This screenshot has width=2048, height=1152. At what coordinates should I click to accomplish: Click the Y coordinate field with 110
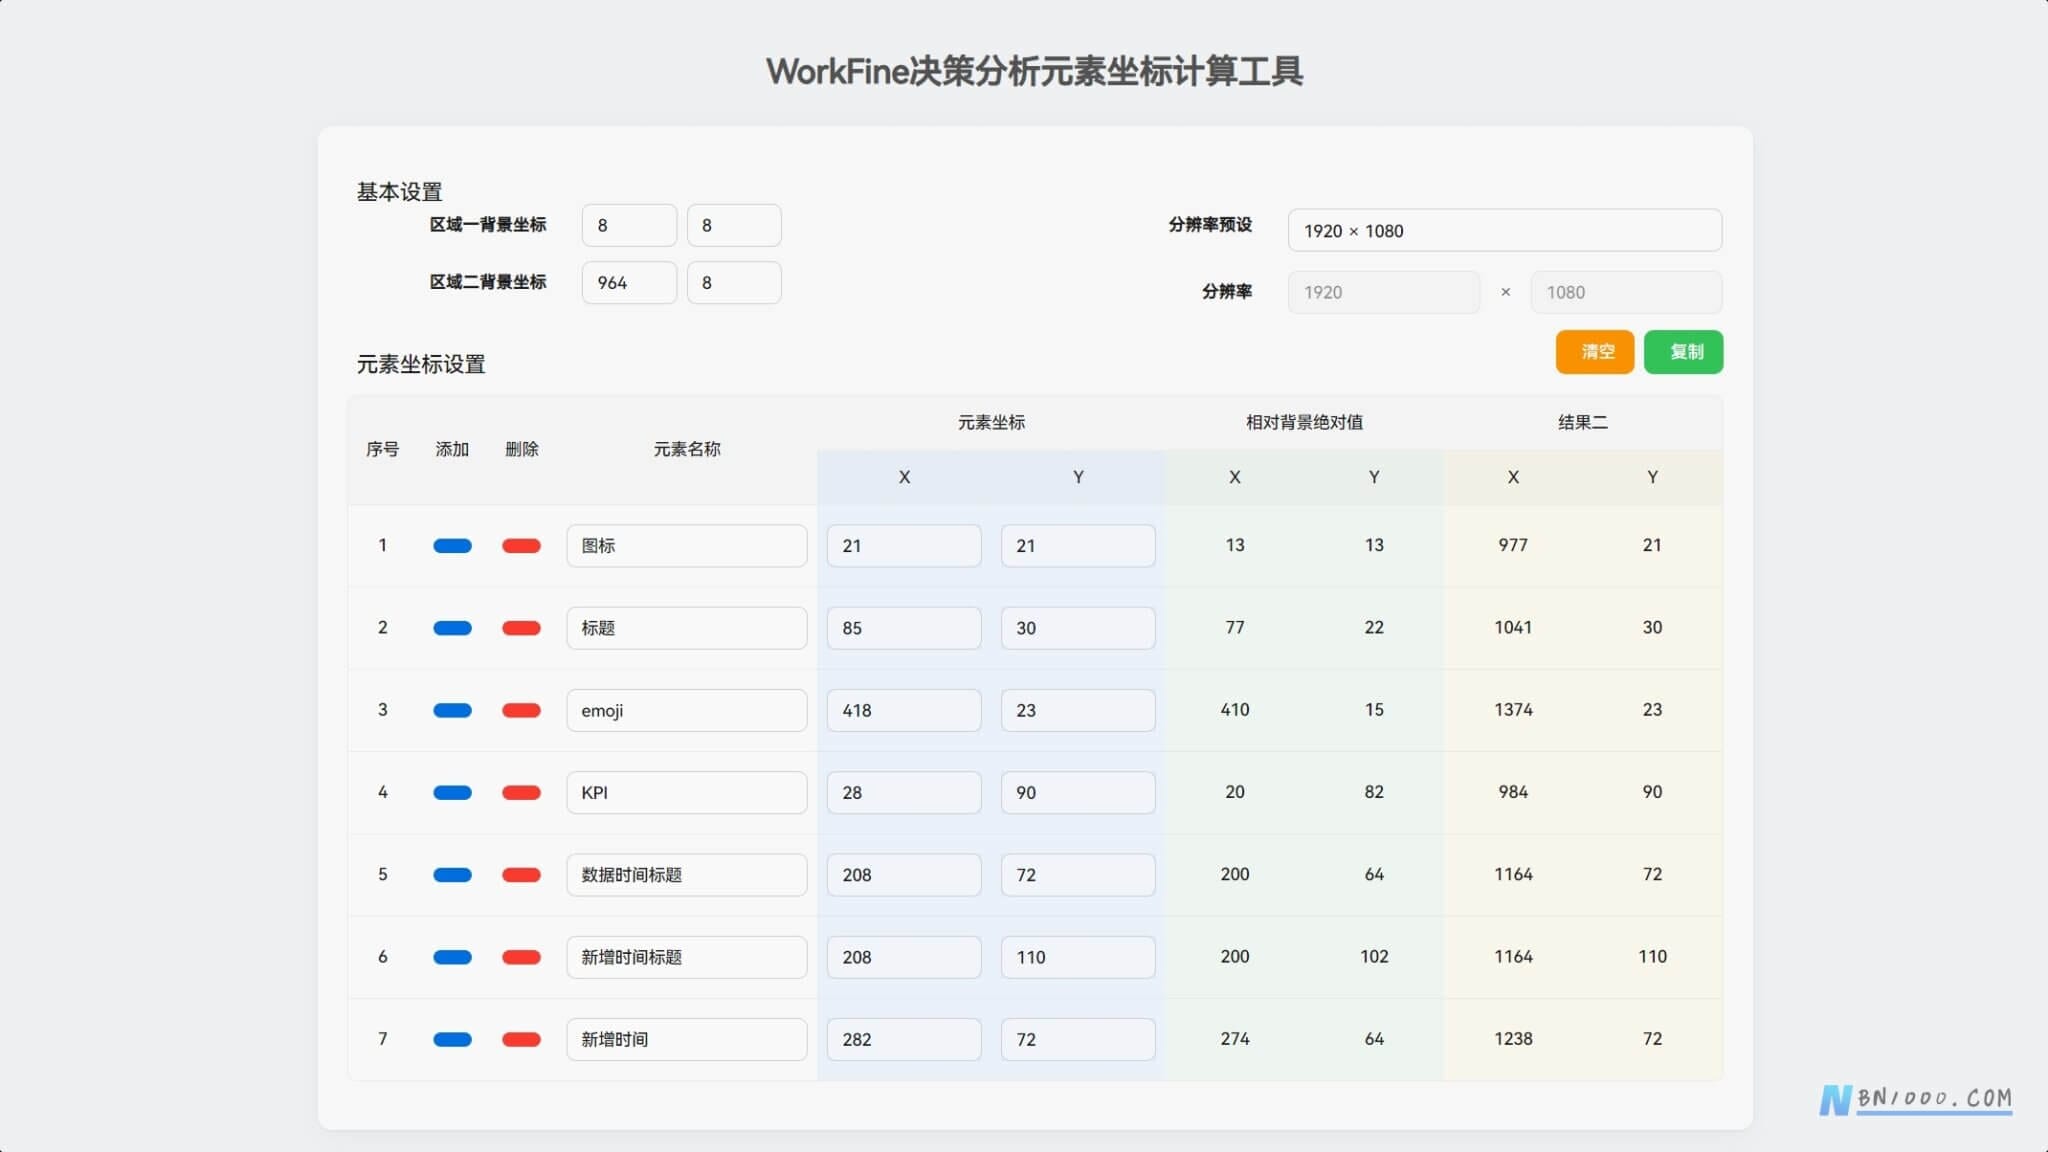[x=1078, y=957]
